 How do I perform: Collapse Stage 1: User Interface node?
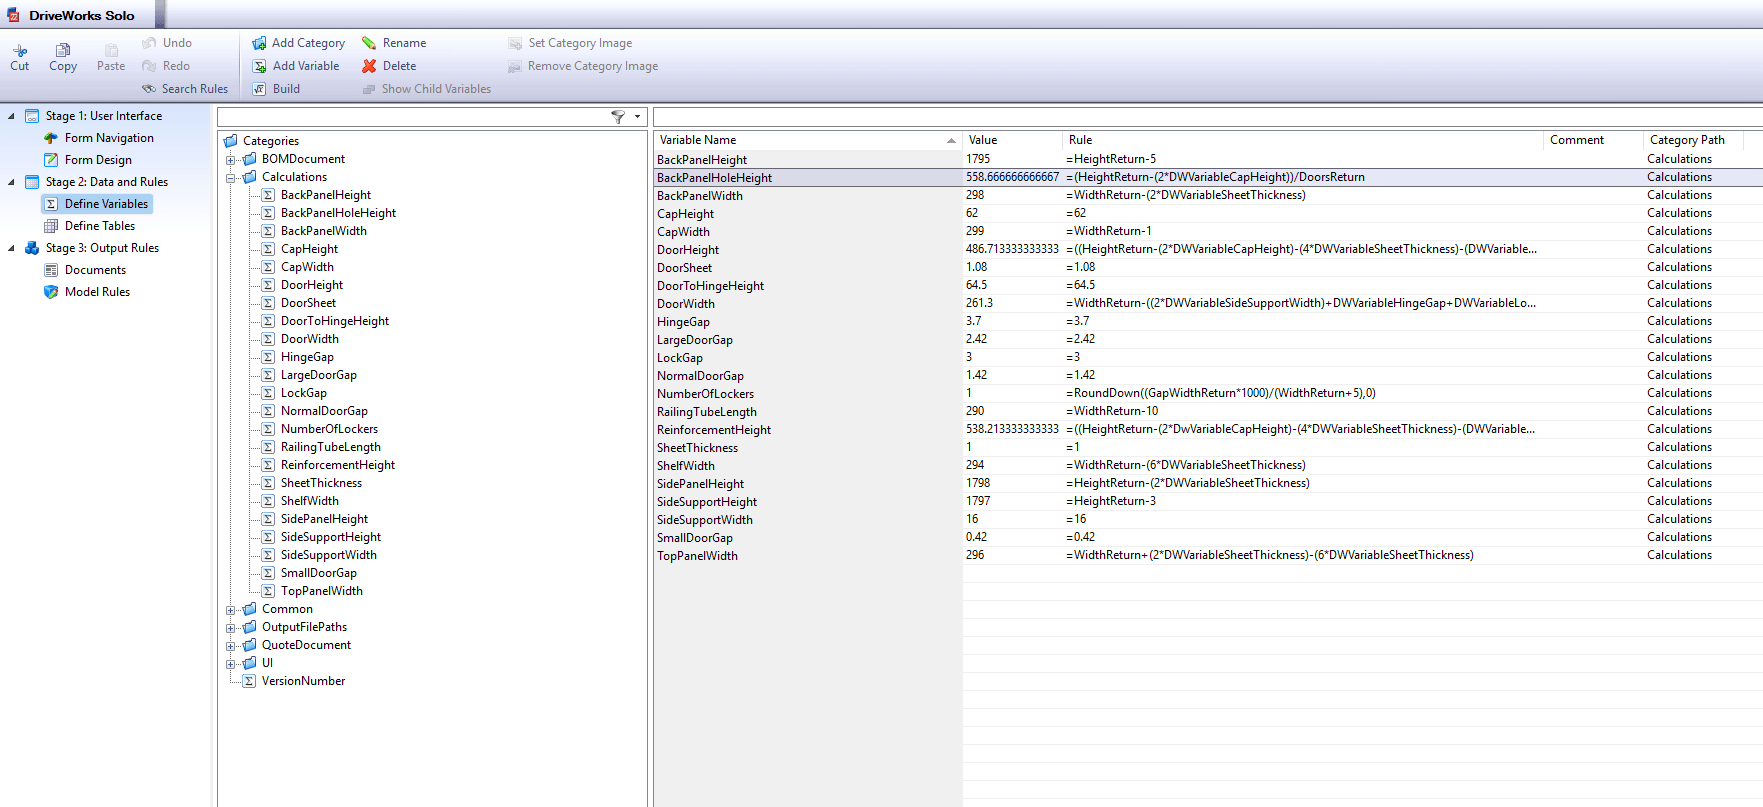(11, 116)
